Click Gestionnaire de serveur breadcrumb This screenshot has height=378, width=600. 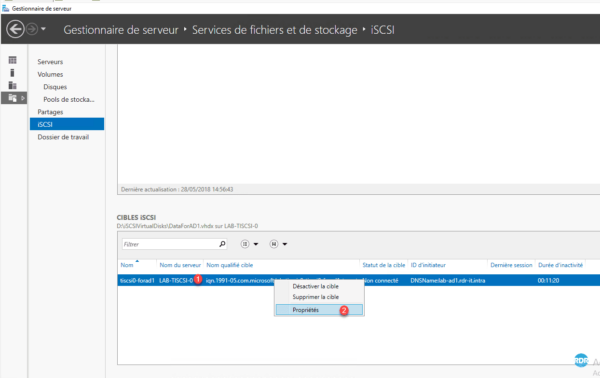tap(121, 30)
